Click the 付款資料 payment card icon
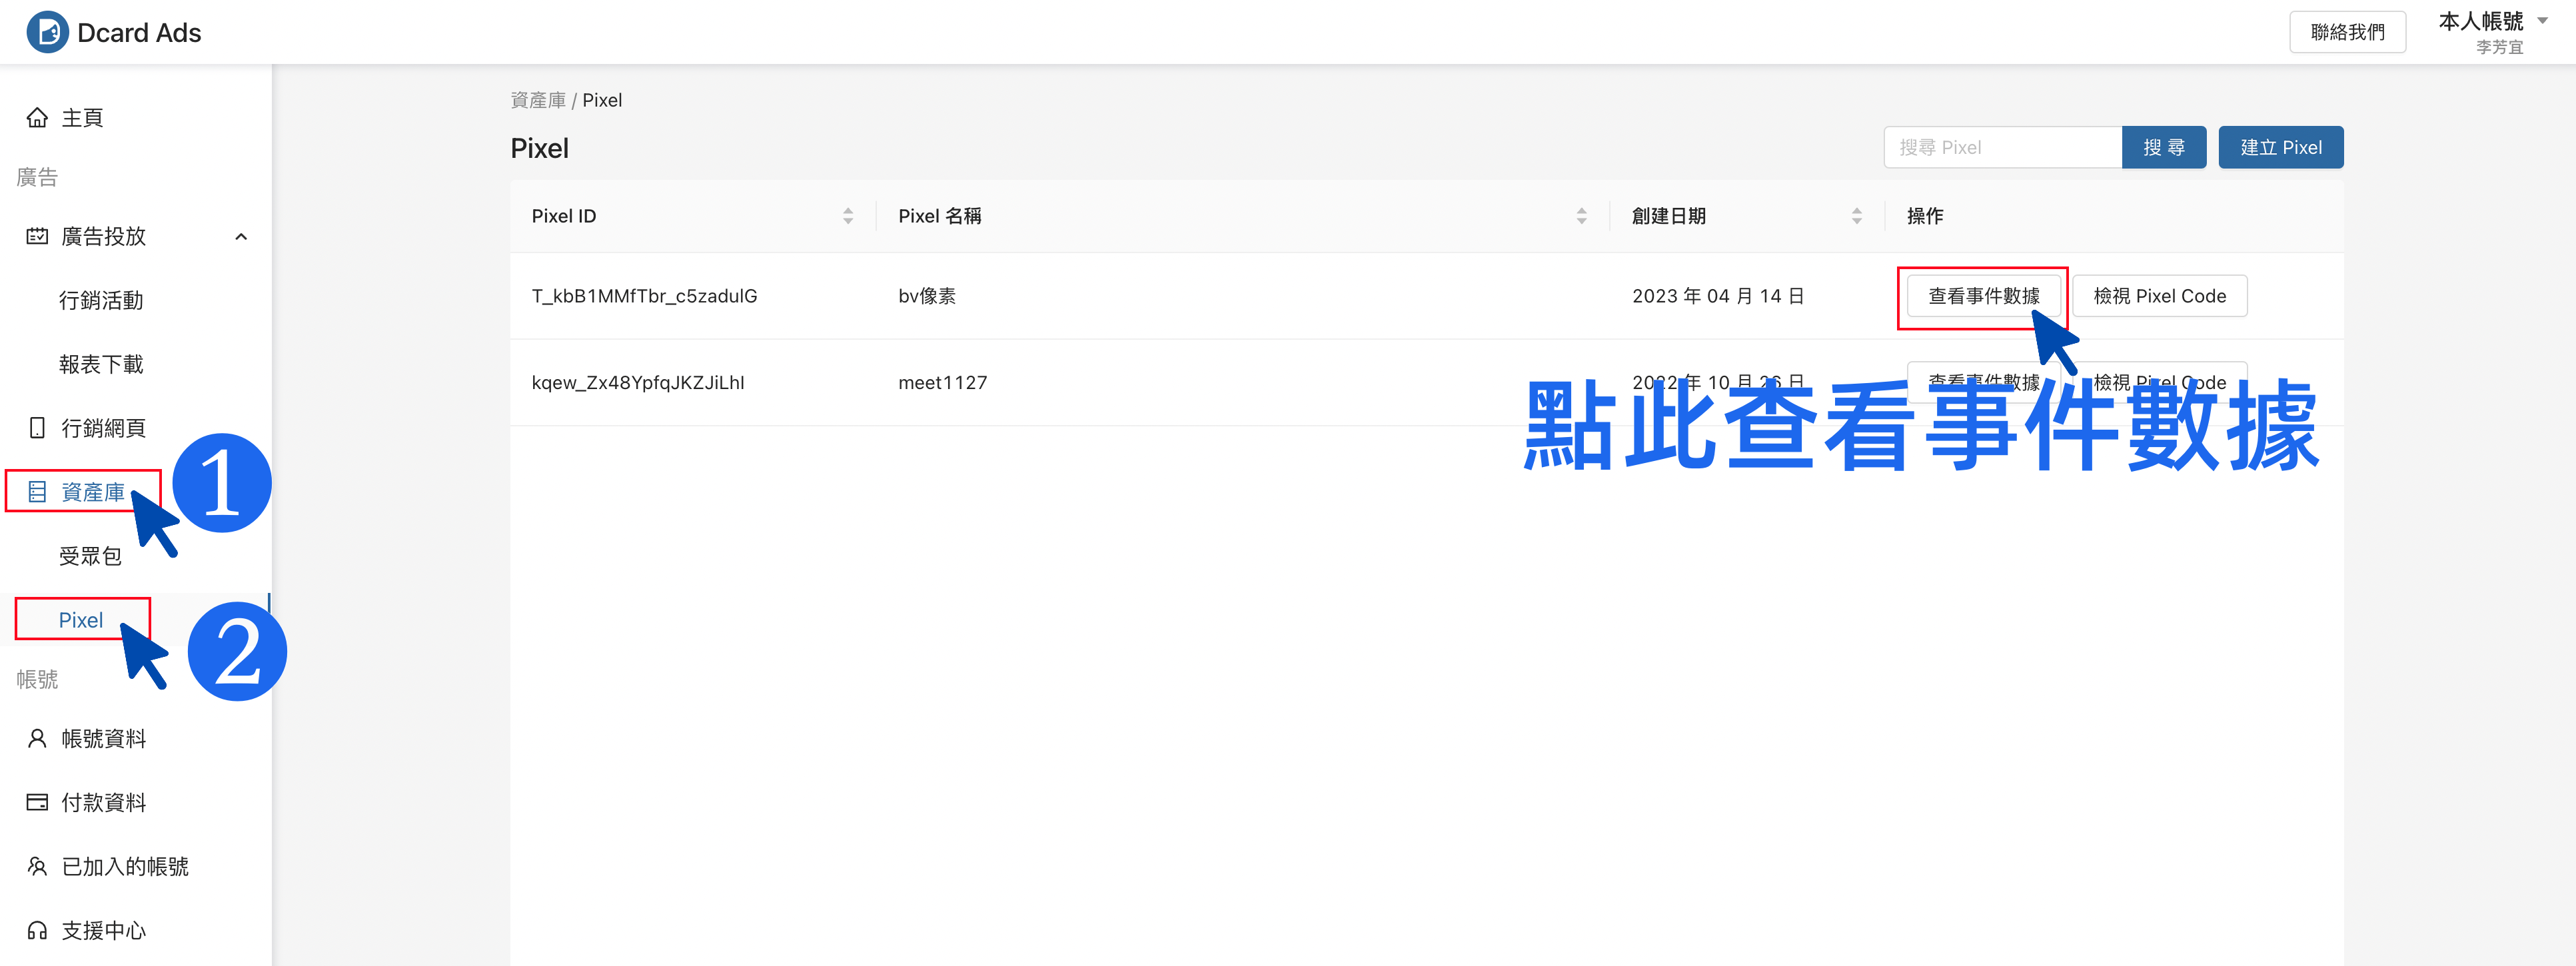This screenshot has height=966, width=2576. coord(37,802)
